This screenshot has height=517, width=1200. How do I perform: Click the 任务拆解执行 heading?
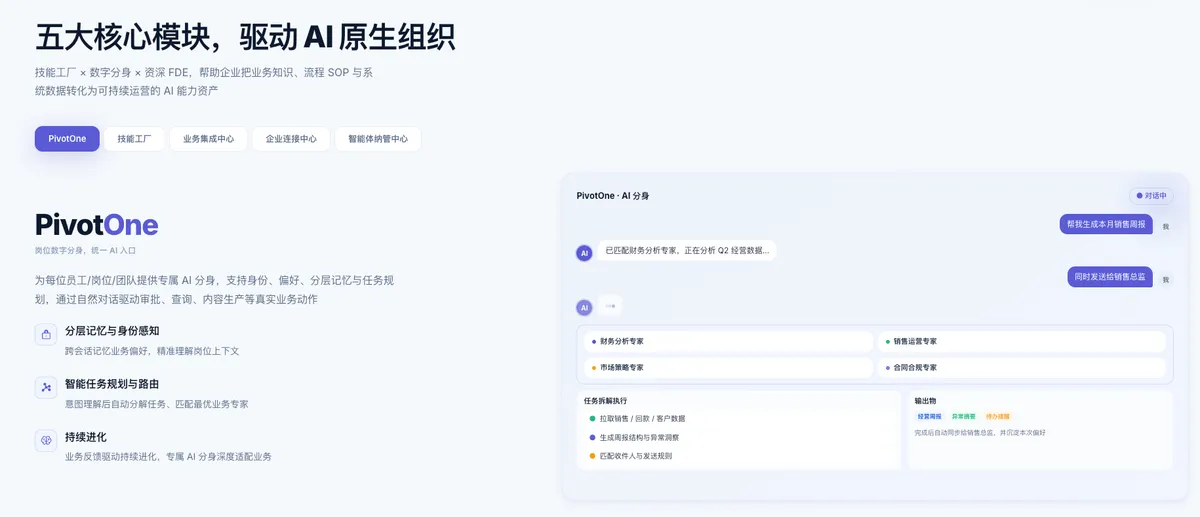(x=605, y=401)
